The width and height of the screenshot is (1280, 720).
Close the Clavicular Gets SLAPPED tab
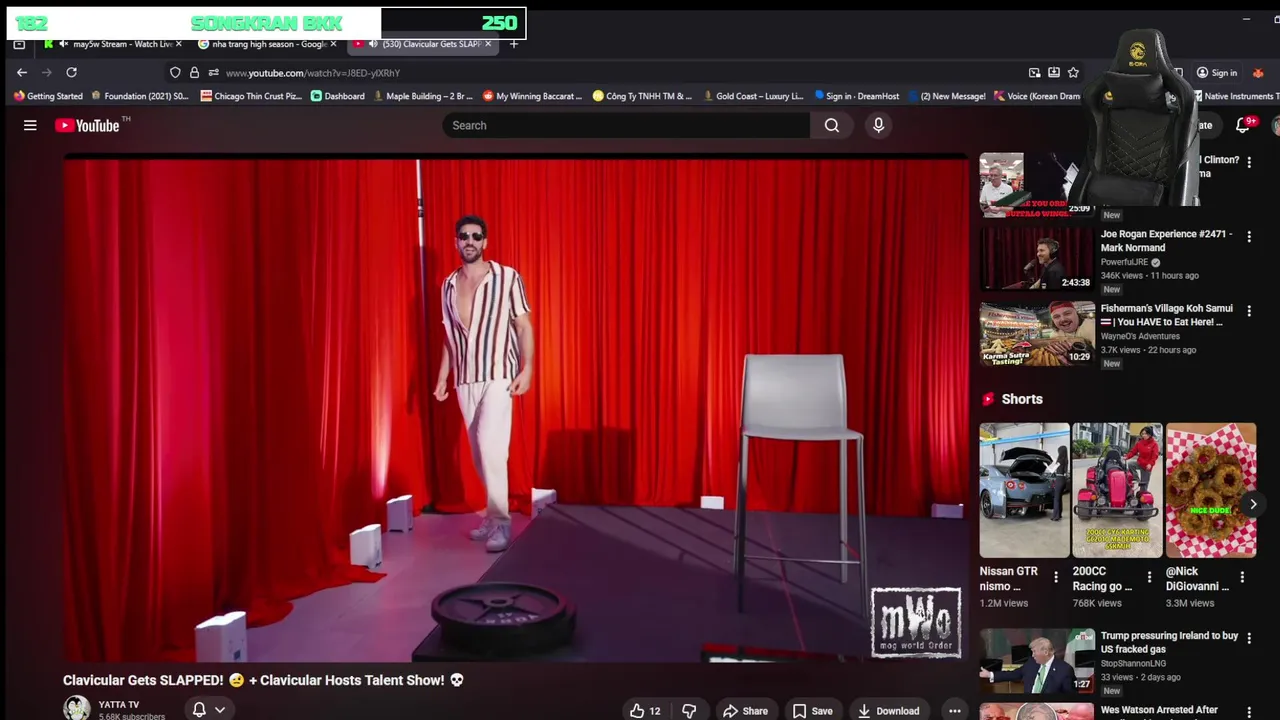coord(488,44)
